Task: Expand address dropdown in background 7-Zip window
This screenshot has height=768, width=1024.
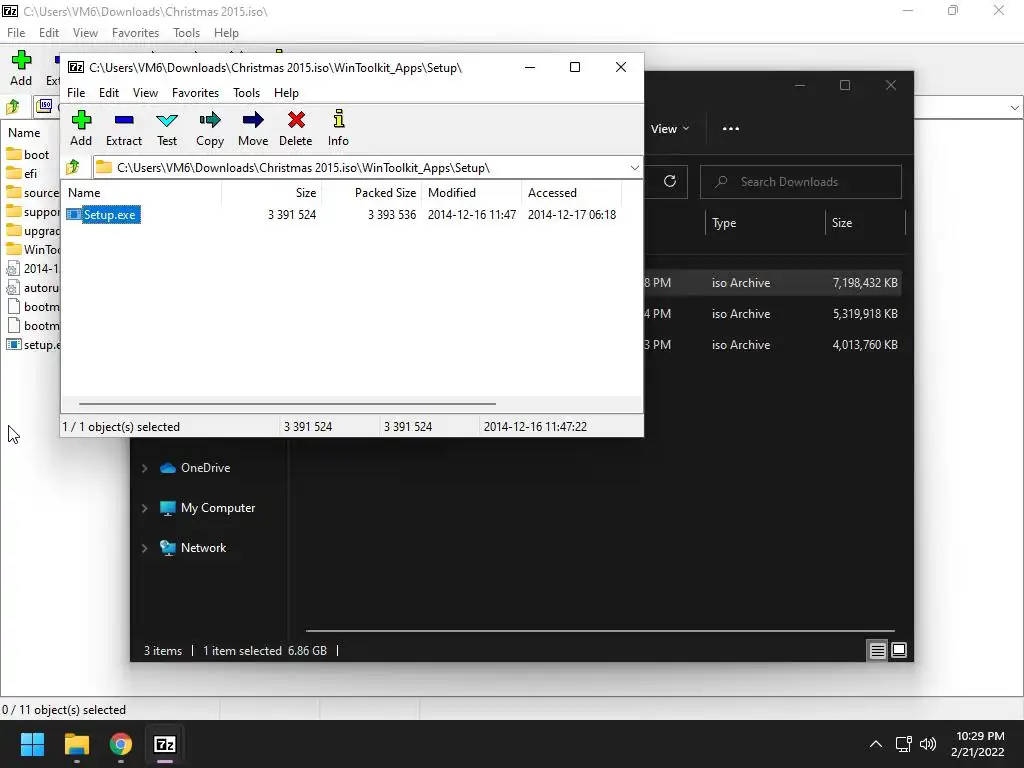Action: 1014,108
